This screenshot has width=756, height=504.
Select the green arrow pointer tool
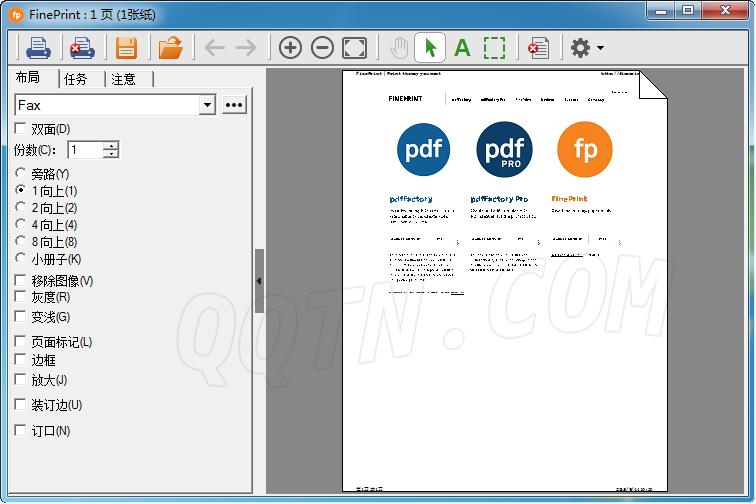coord(430,47)
